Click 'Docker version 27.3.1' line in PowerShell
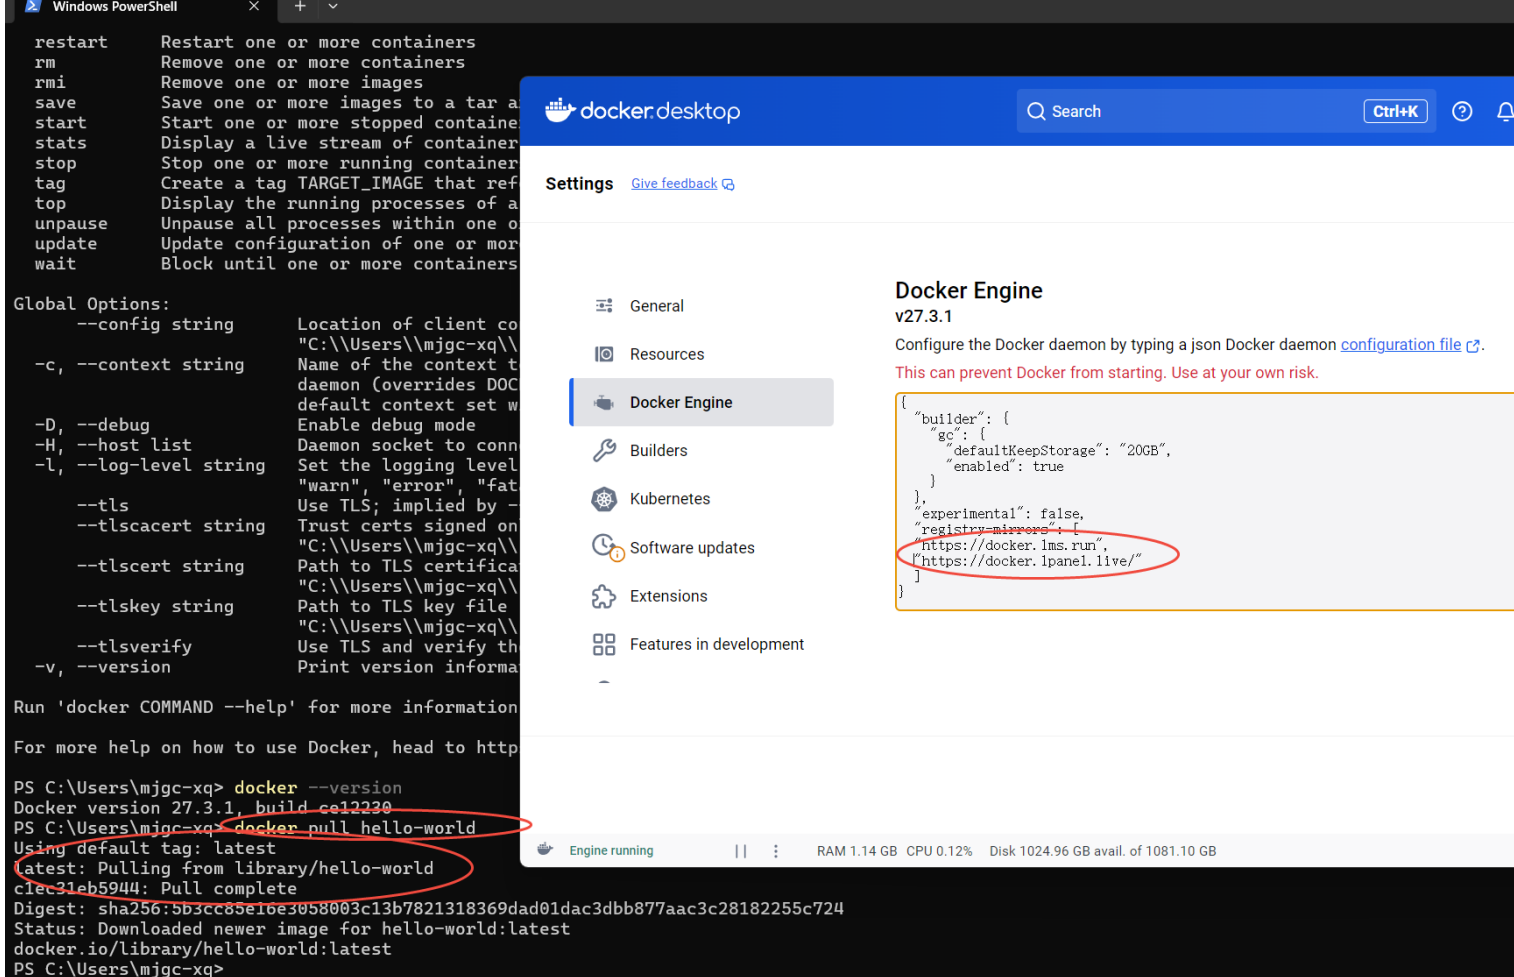1514x977 pixels. (202, 808)
